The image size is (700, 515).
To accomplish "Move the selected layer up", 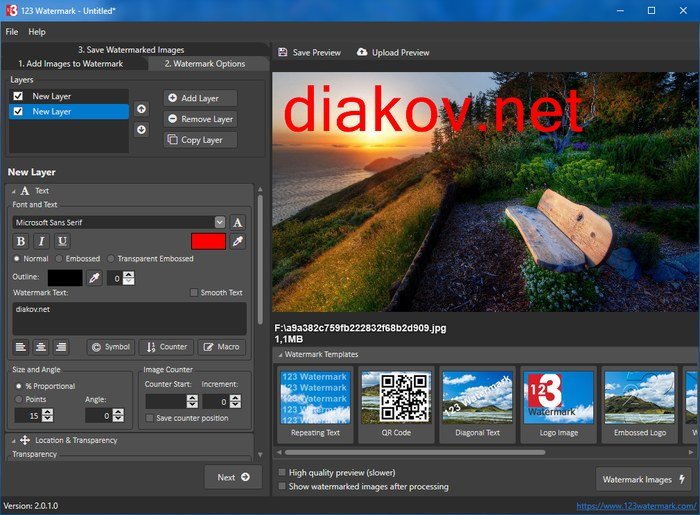I will 141,109.
